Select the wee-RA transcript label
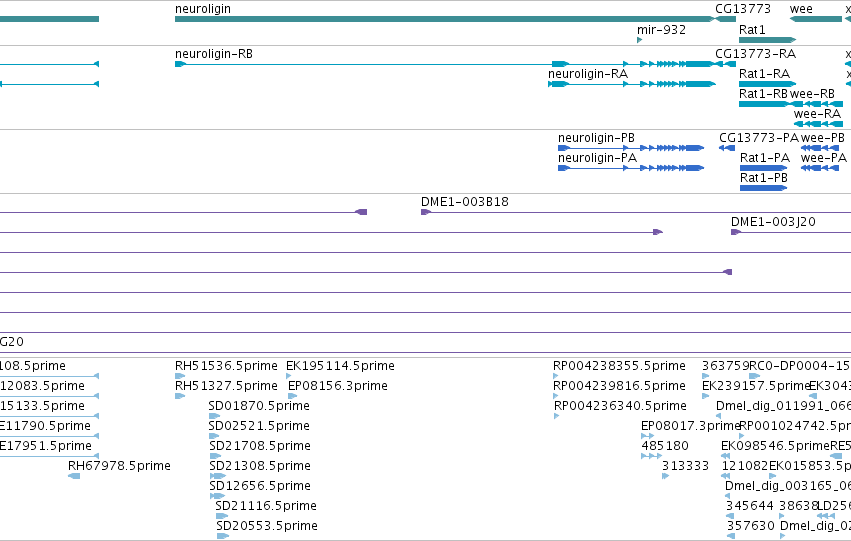Image resolution: width=851 pixels, height=541 pixels. point(817,113)
